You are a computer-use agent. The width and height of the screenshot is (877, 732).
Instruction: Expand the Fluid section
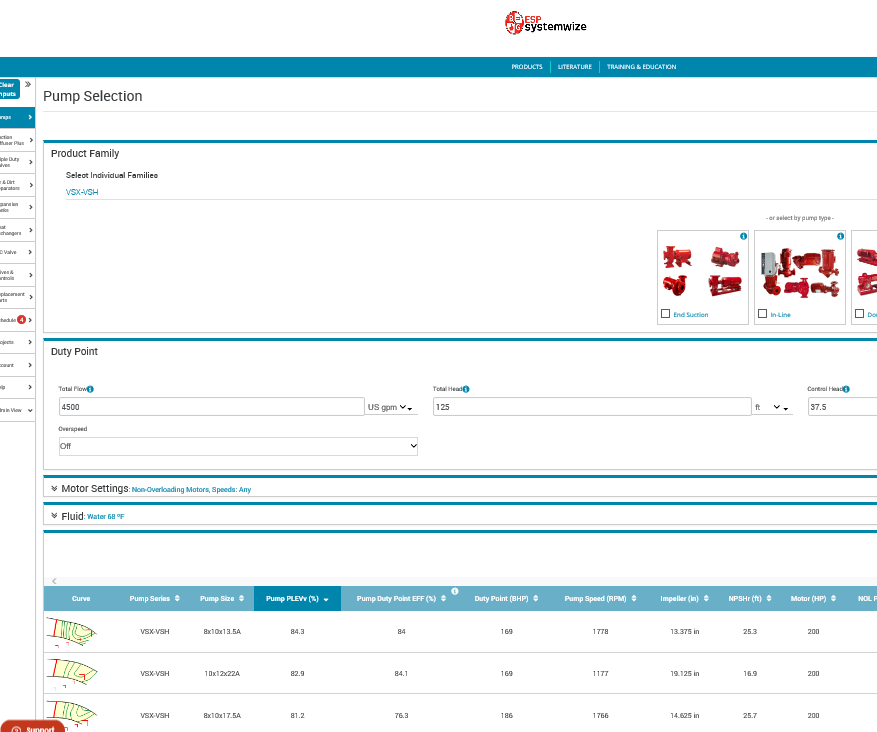coord(54,516)
